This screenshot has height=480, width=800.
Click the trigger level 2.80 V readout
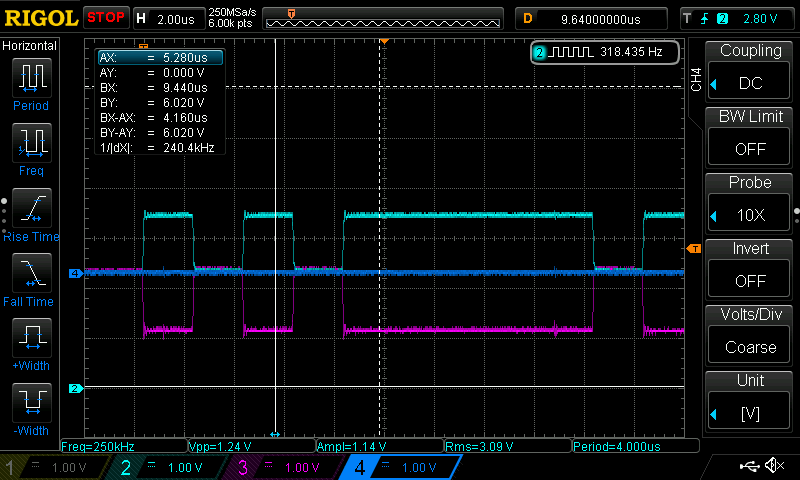[x=760, y=19]
